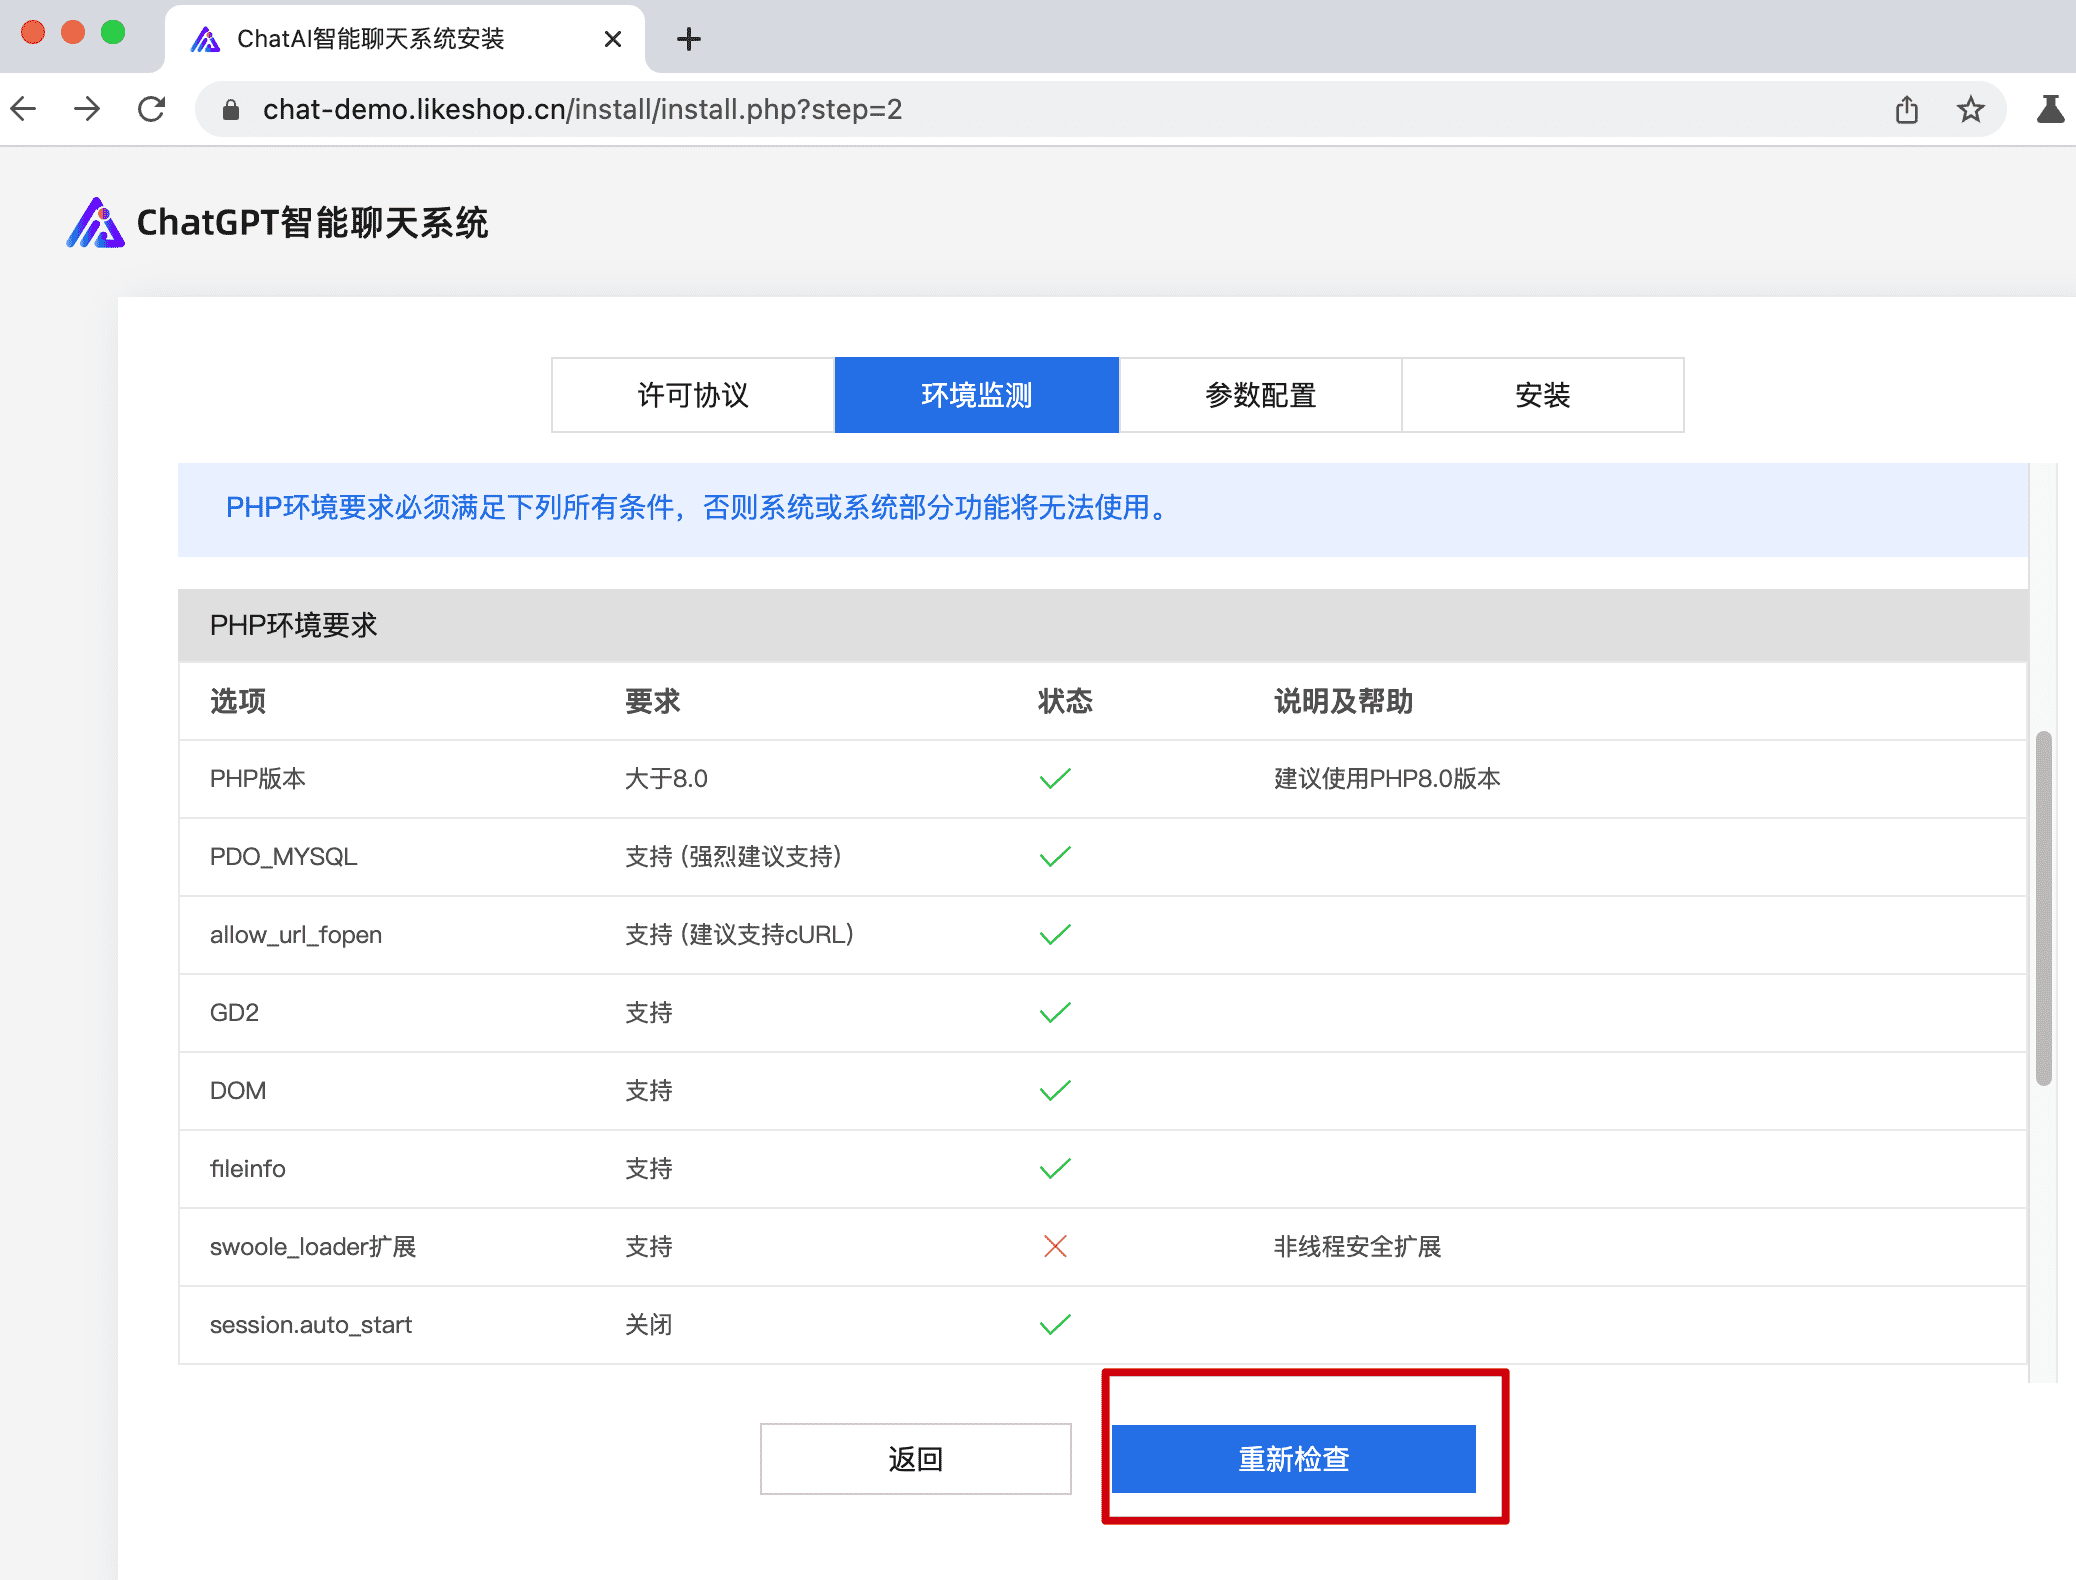The image size is (2076, 1580).
Task: Click the session.auto_start option cell
Action: (311, 1324)
